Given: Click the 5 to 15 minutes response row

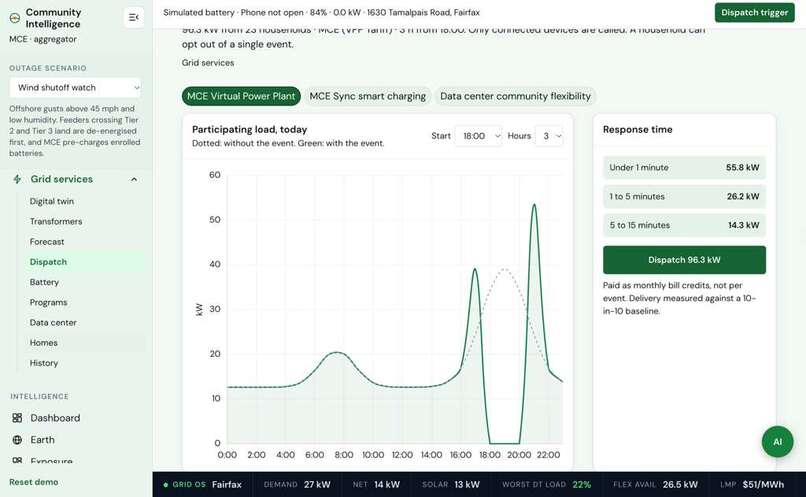Looking at the screenshot, I should (x=684, y=225).
